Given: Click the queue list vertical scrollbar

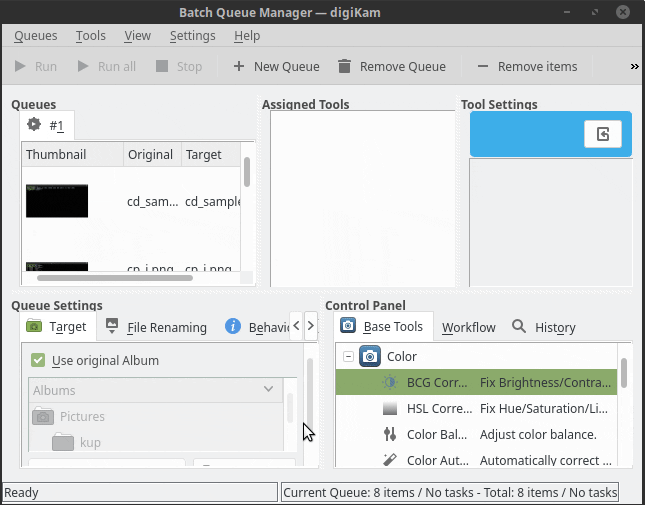Looking at the screenshot, I should pos(247,172).
